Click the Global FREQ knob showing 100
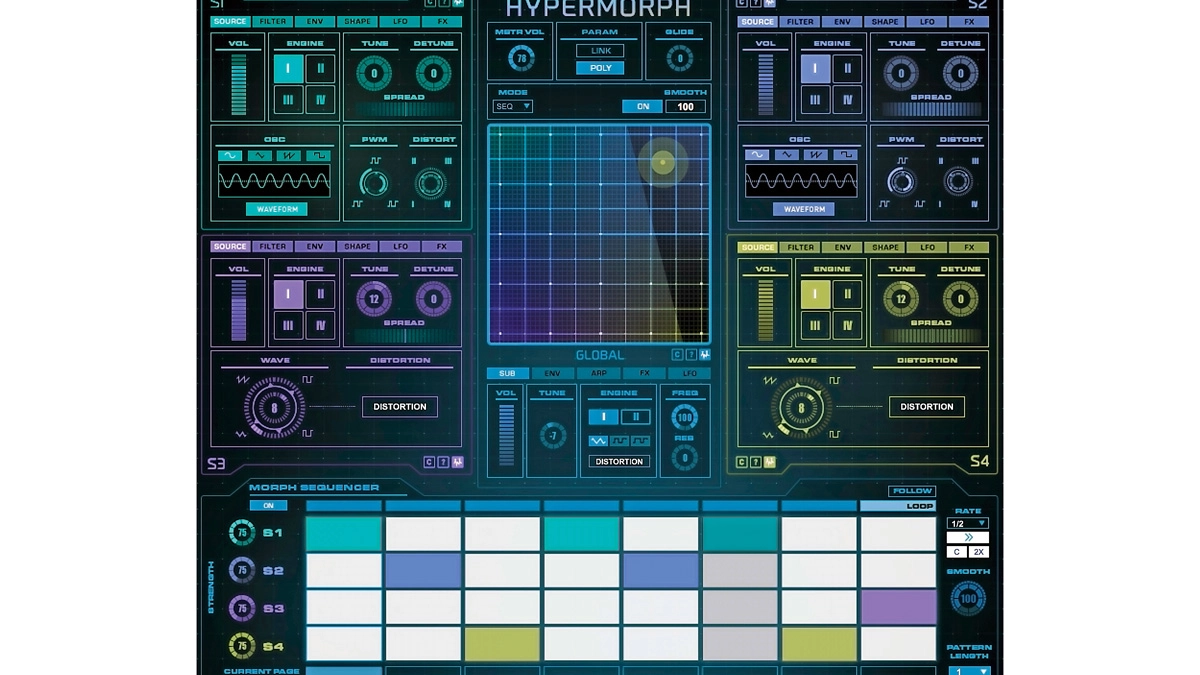The width and height of the screenshot is (1200, 675). coord(684,417)
